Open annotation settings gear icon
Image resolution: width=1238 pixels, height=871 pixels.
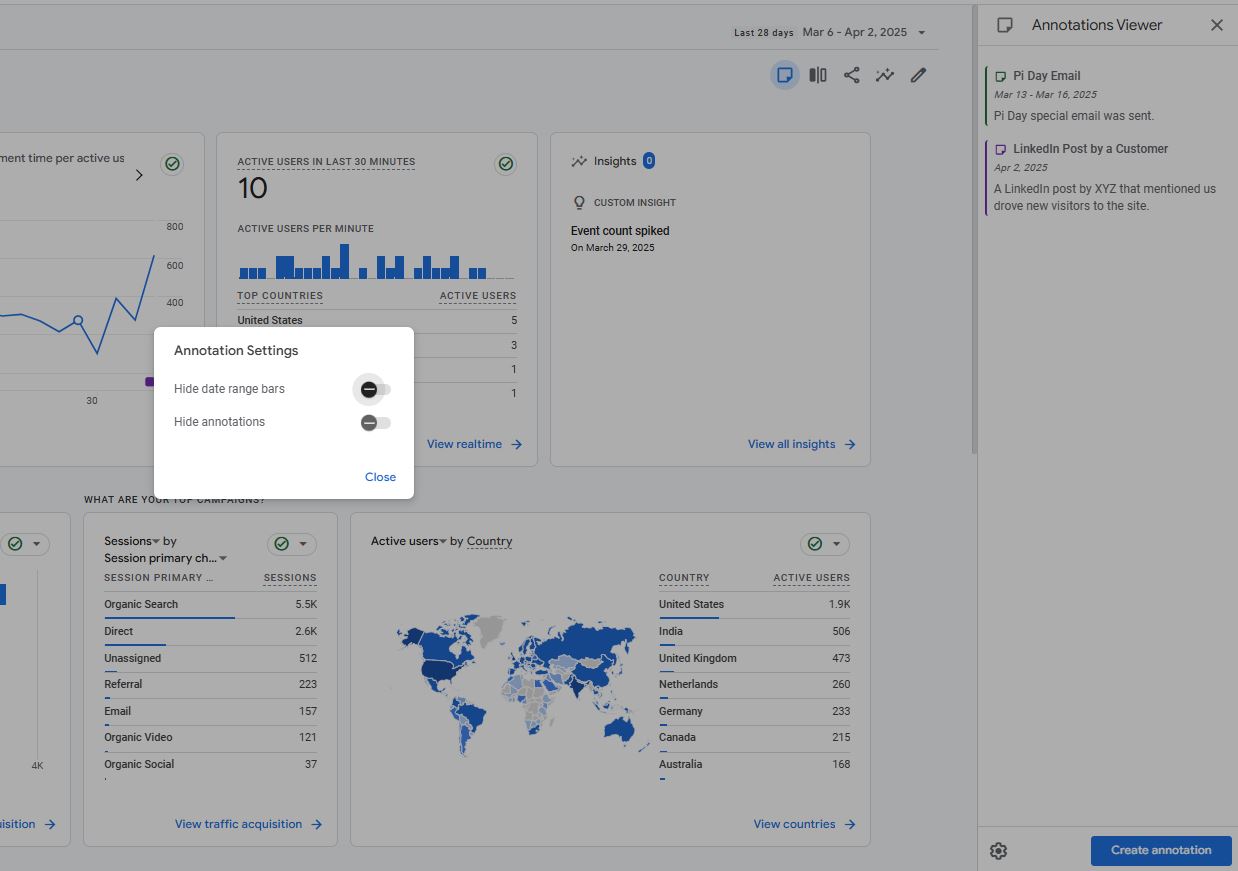click(998, 851)
